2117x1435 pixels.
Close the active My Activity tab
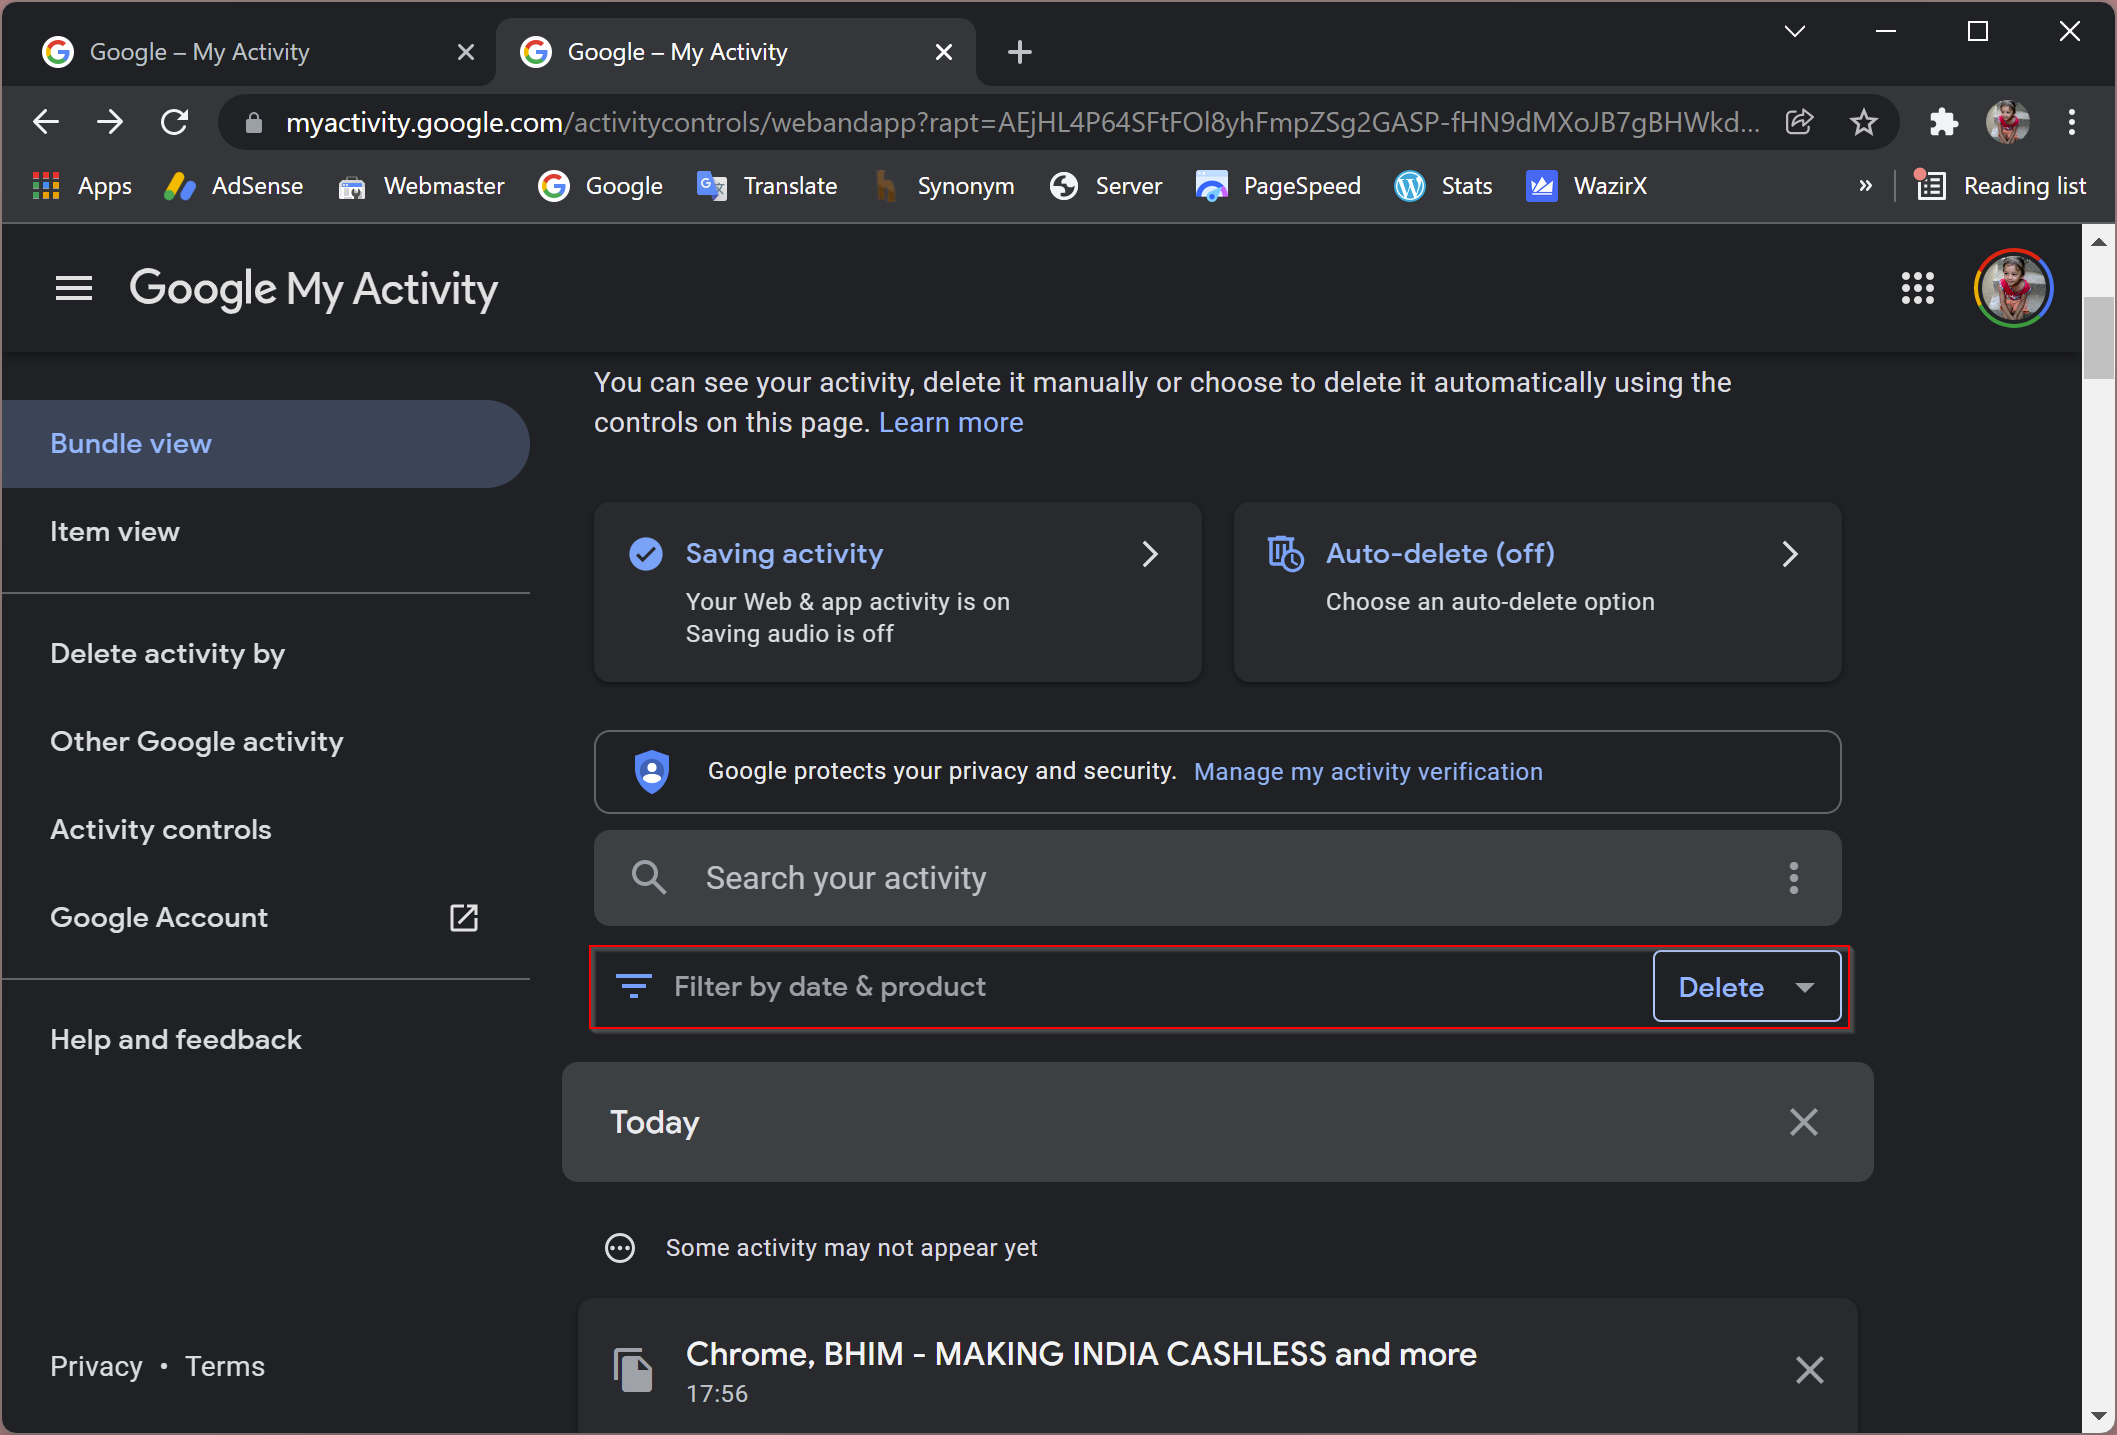[943, 52]
